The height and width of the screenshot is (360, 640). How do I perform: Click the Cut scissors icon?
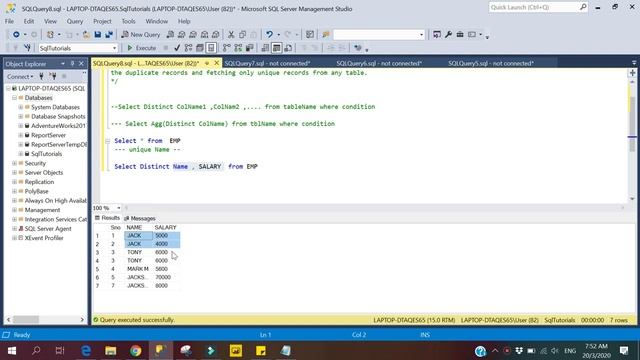click(231, 35)
